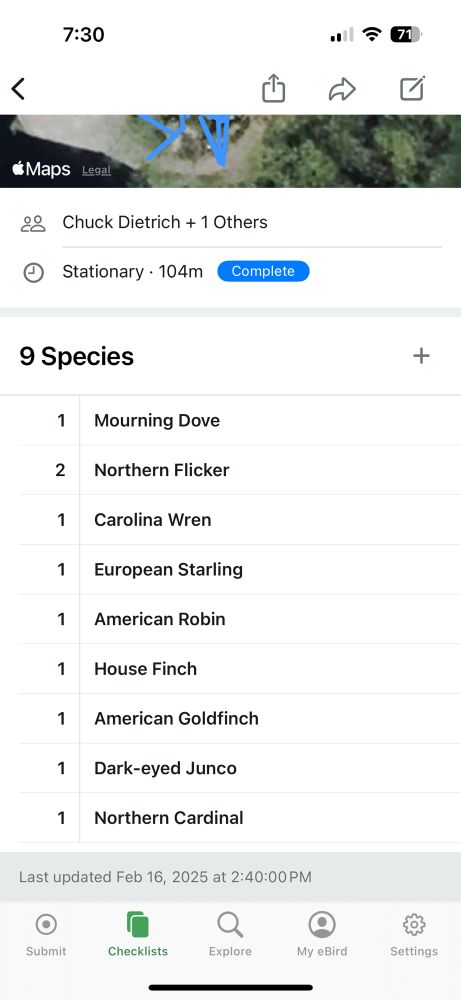
Task: Open the Legal link on the map
Action: coord(96,170)
